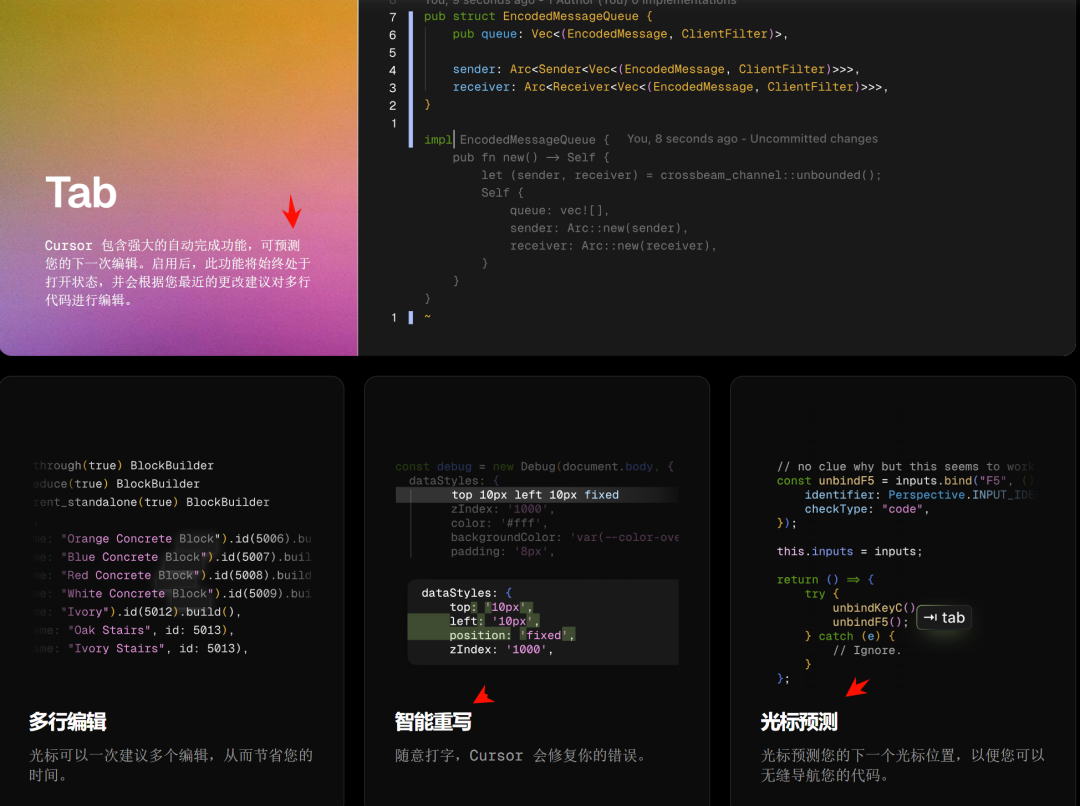Click the "} catch (e) {" line
This screenshot has height=806, width=1080.
point(849,636)
